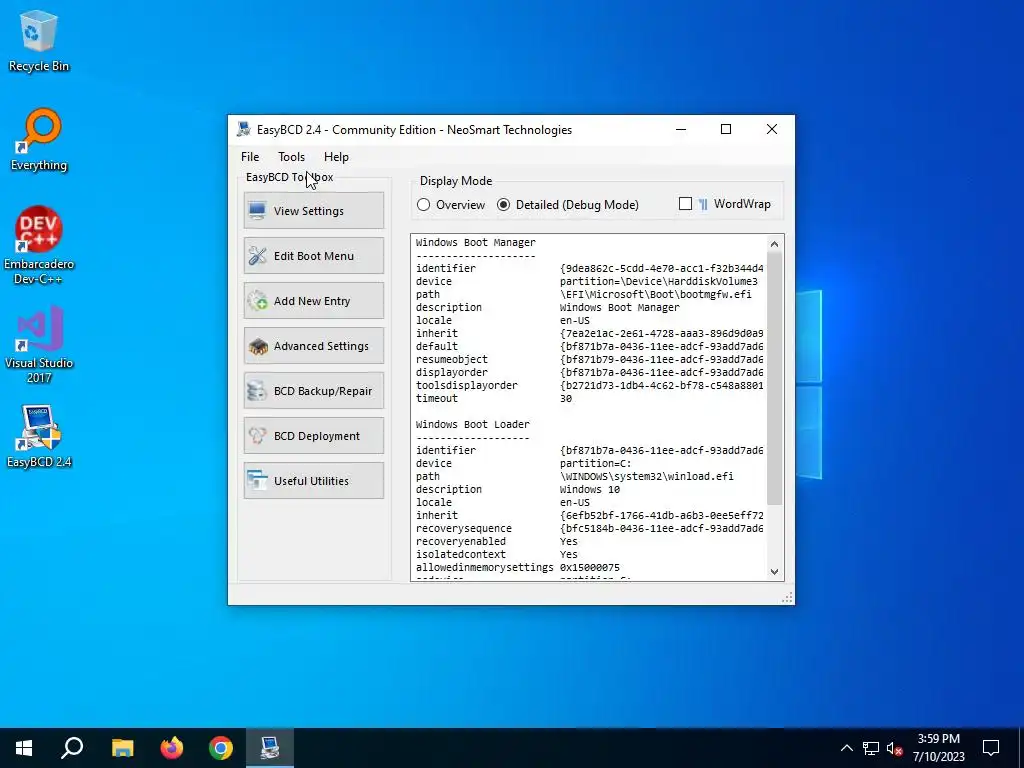Open the Recycle Bin desktop icon
The height and width of the screenshot is (768, 1024).
click(39, 41)
